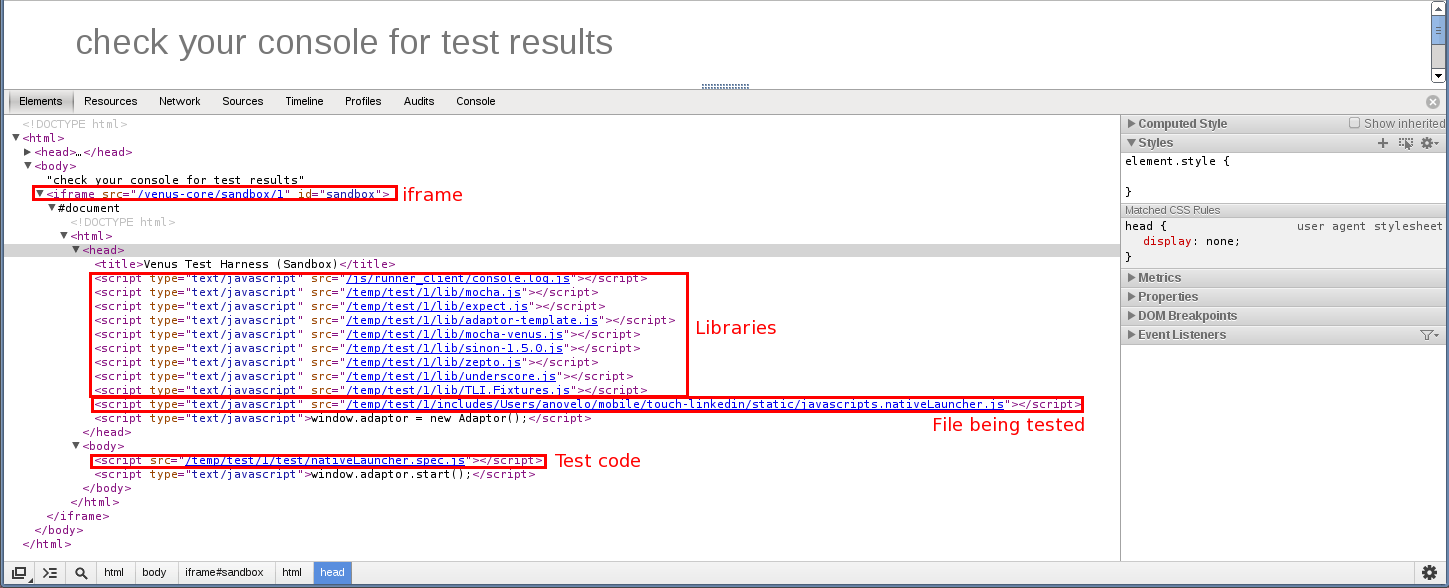Open the TLI.Fixtures.js link
The width and height of the screenshot is (1449, 588).
pyautogui.click(x=458, y=390)
